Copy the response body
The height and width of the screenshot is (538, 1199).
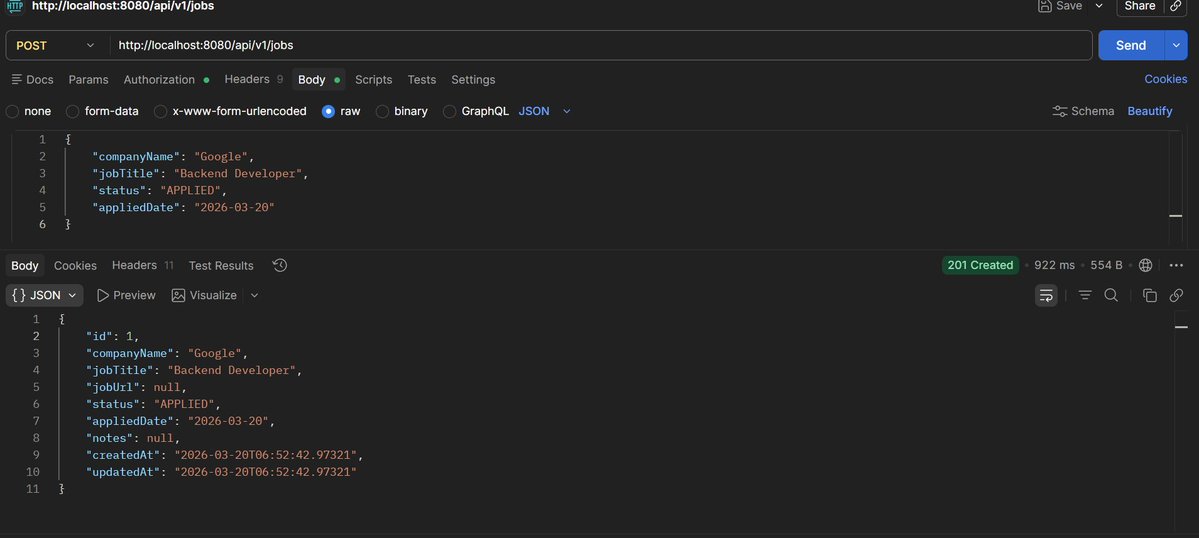pos(1149,295)
